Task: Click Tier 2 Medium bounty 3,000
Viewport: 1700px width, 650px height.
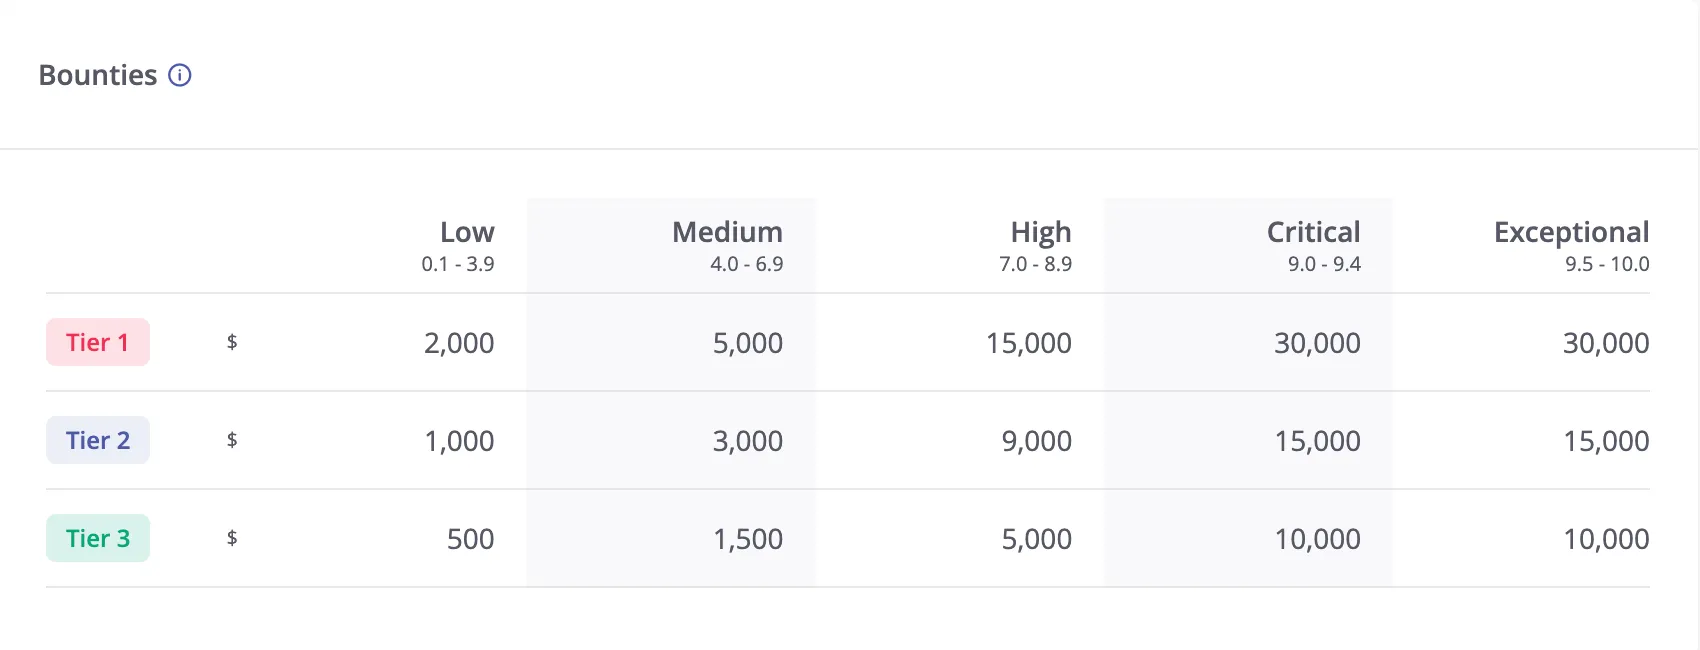Action: pyautogui.click(x=747, y=441)
